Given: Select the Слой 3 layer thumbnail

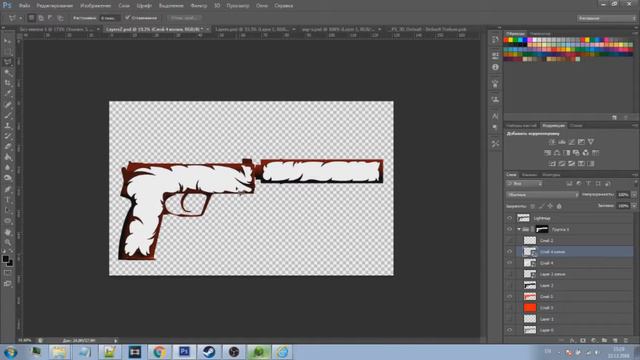Looking at the screenshot, I should point(530,308).
